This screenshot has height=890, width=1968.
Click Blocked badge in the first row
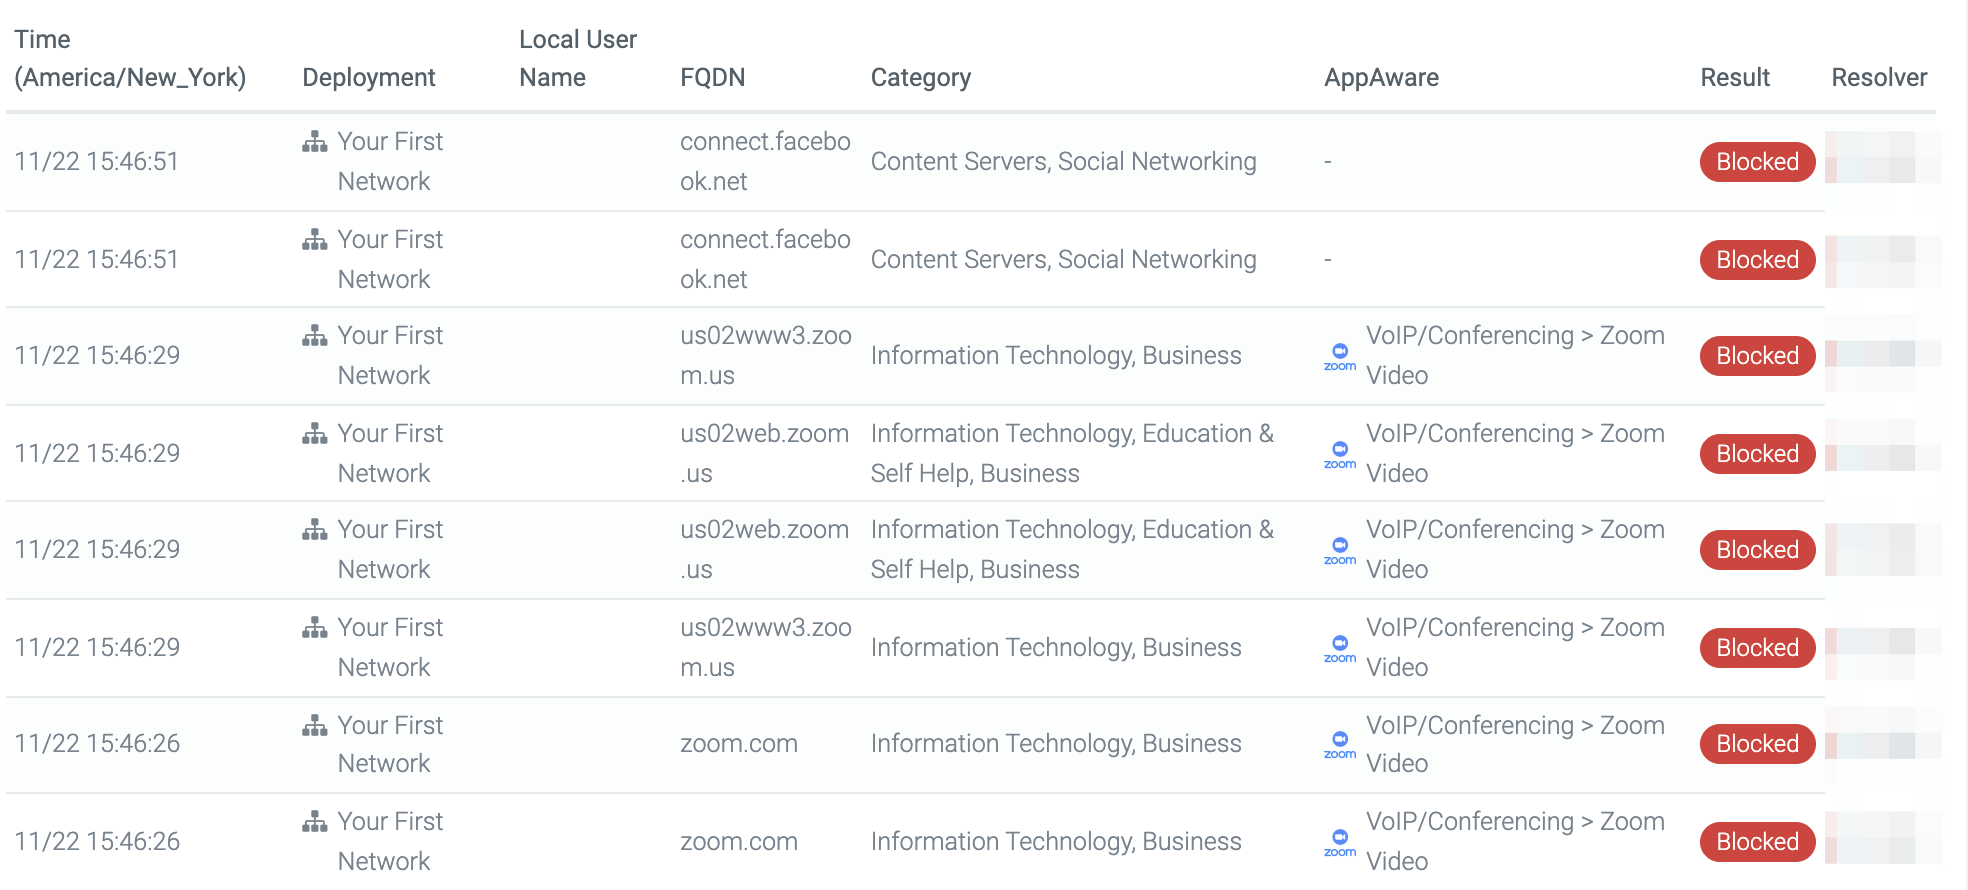pyautogui.click(x=1757, y=161)
